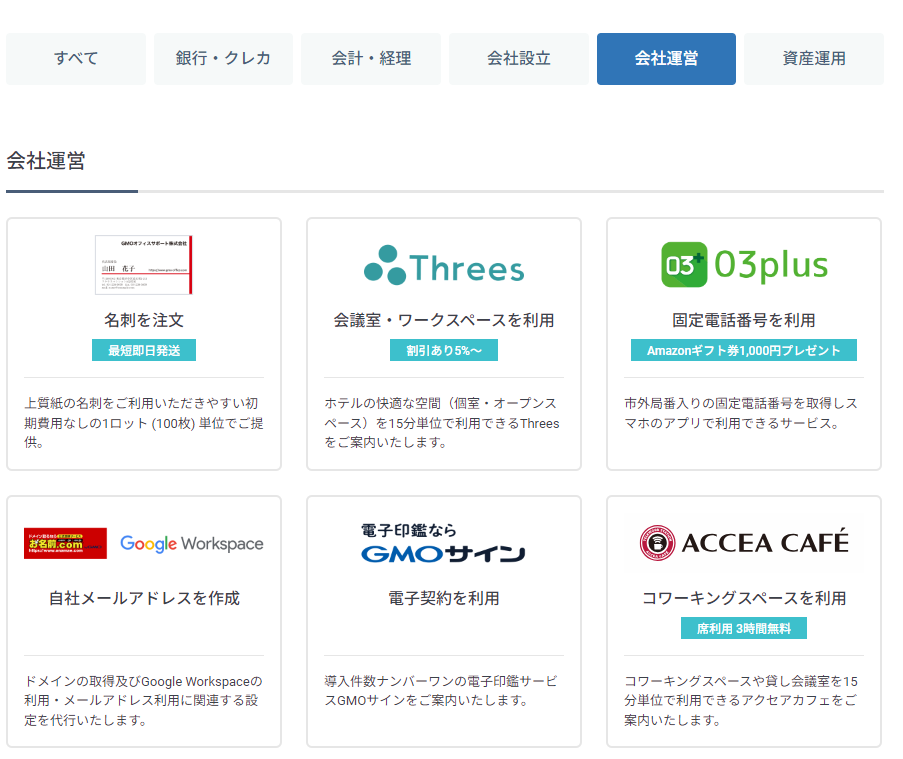903x759 pixels.
Task: Open the 名刺を注文 card title
Action: (144, 321)
